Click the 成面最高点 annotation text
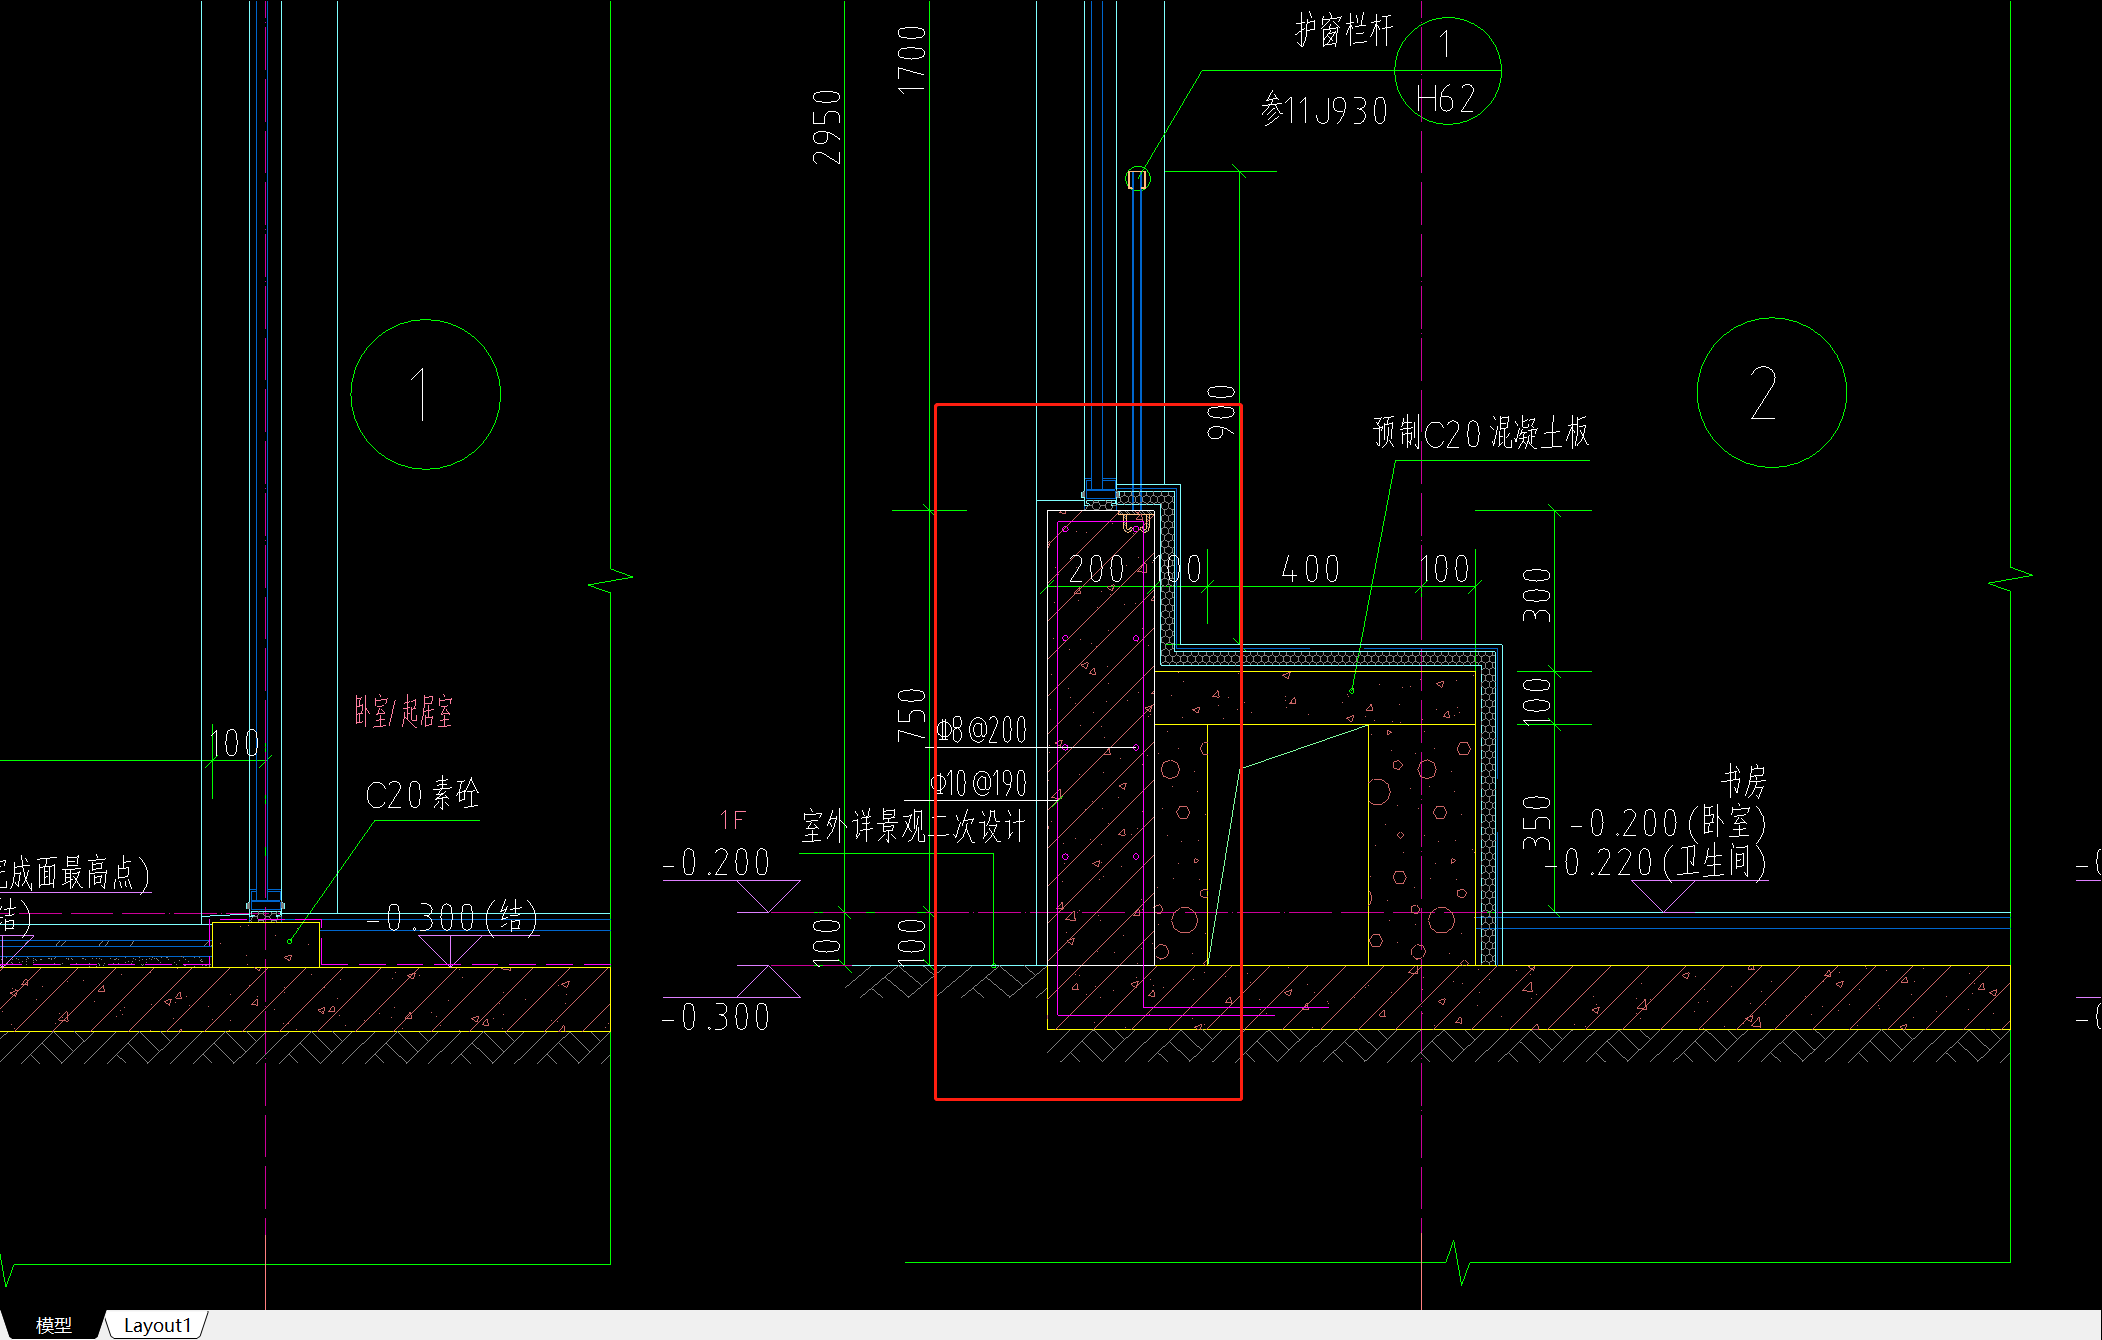2102x1340 pixels. coord(80,872)
